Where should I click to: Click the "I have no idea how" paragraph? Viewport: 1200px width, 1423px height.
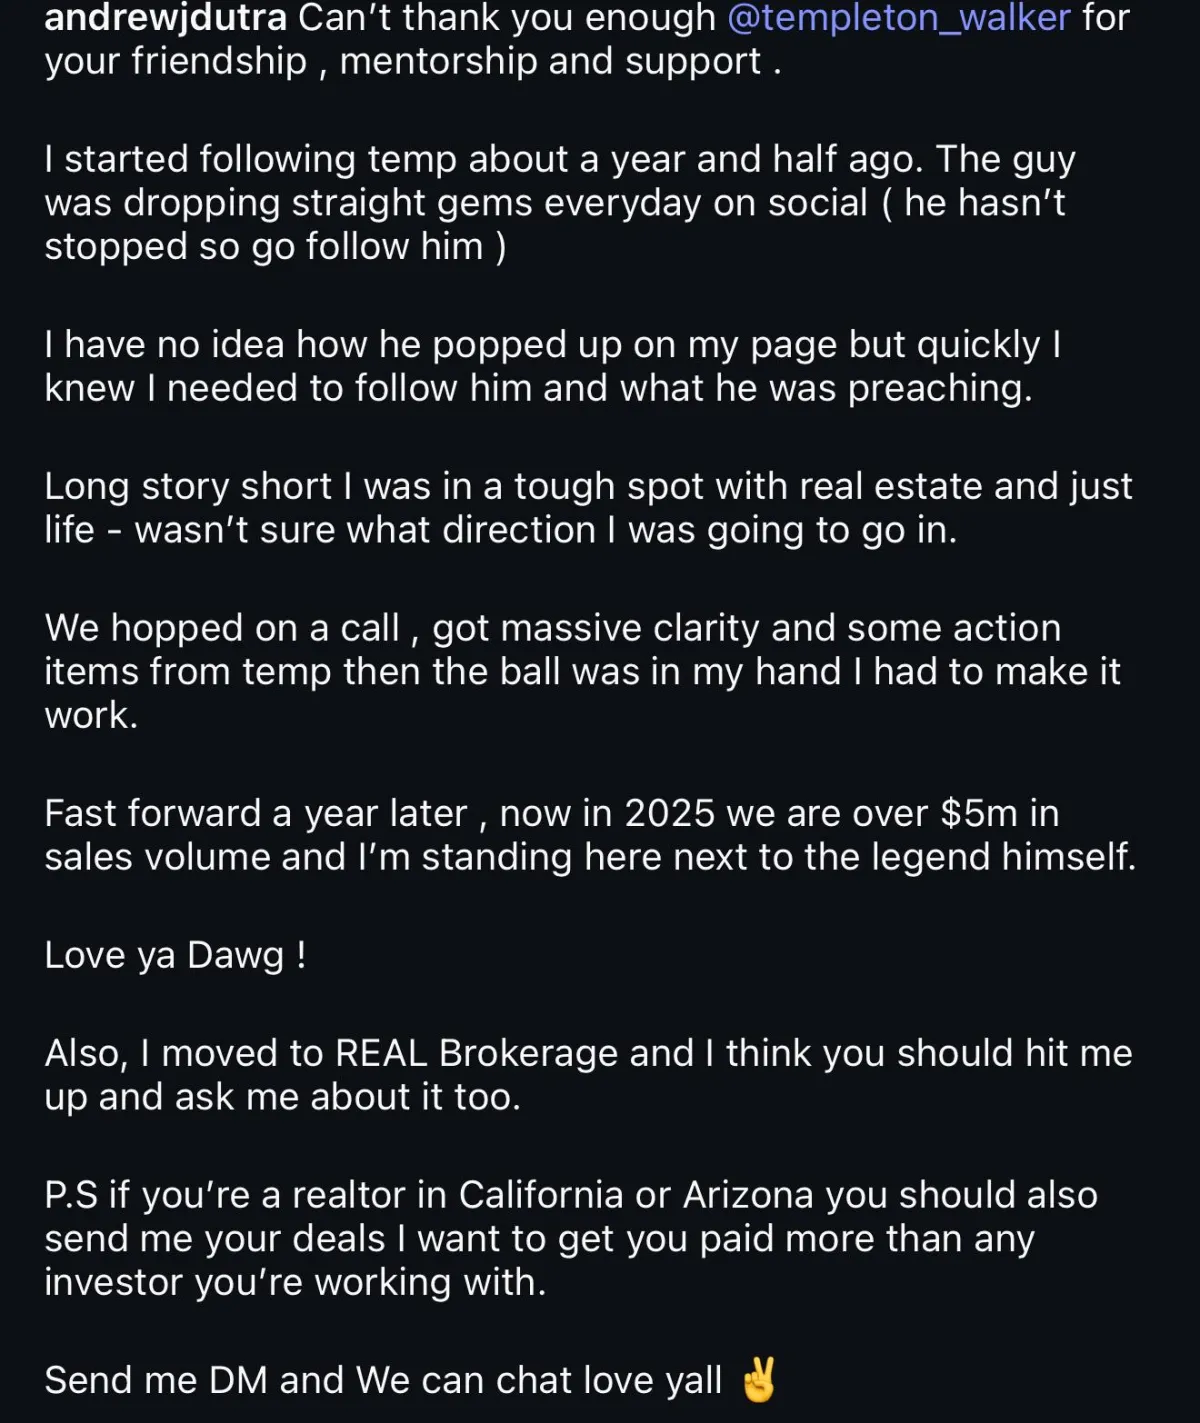click(553, 366)
